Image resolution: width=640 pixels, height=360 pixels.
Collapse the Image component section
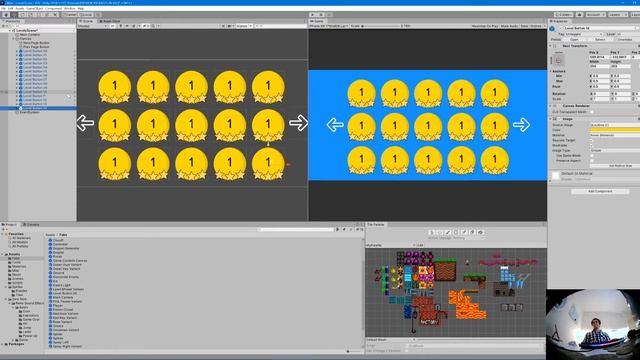click(x=551, y=119)
